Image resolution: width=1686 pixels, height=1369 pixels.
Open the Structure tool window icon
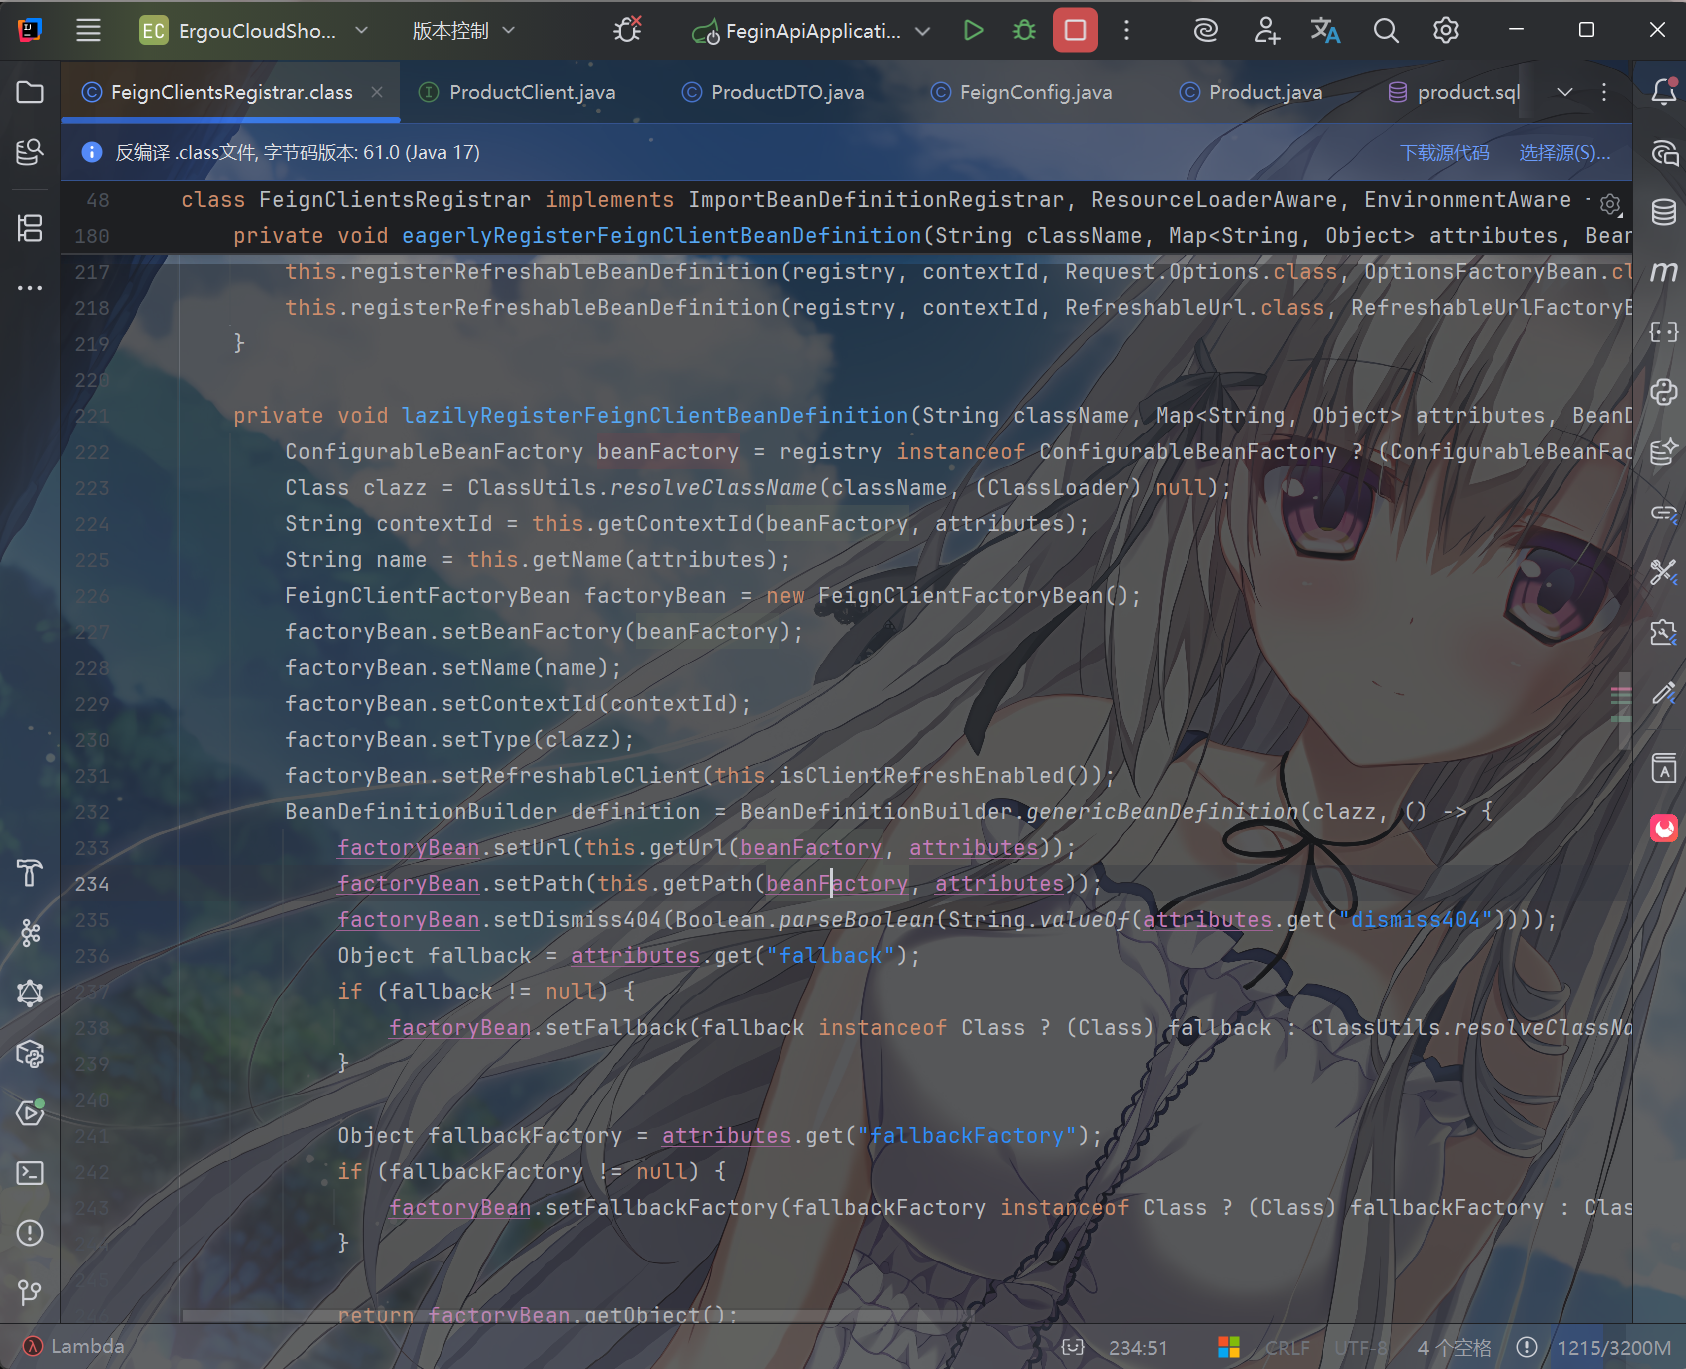click(x=30, y=228)
